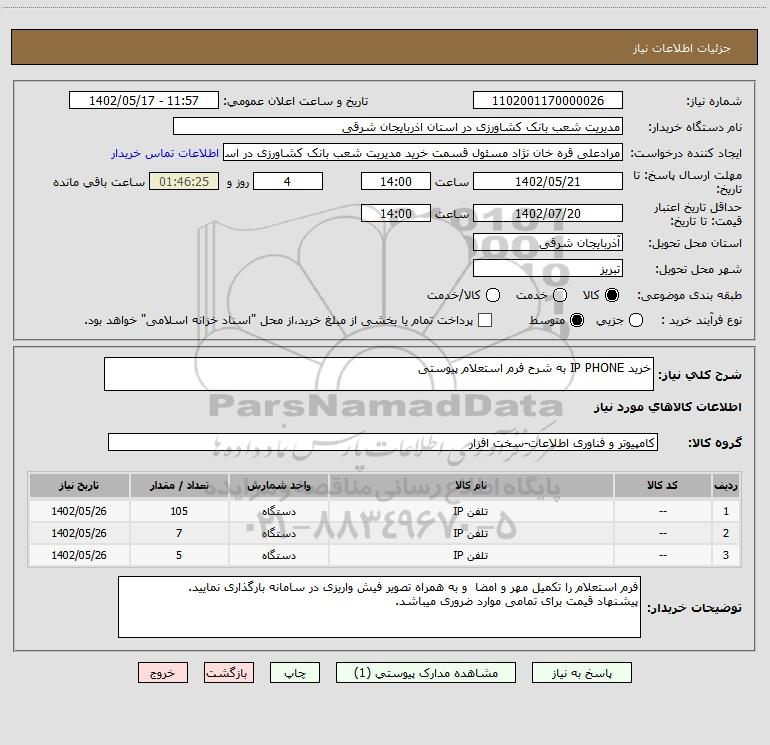Select the 'متوسط' purchase type radio
This screenshot has height=745, width=770.
point(577,320)
